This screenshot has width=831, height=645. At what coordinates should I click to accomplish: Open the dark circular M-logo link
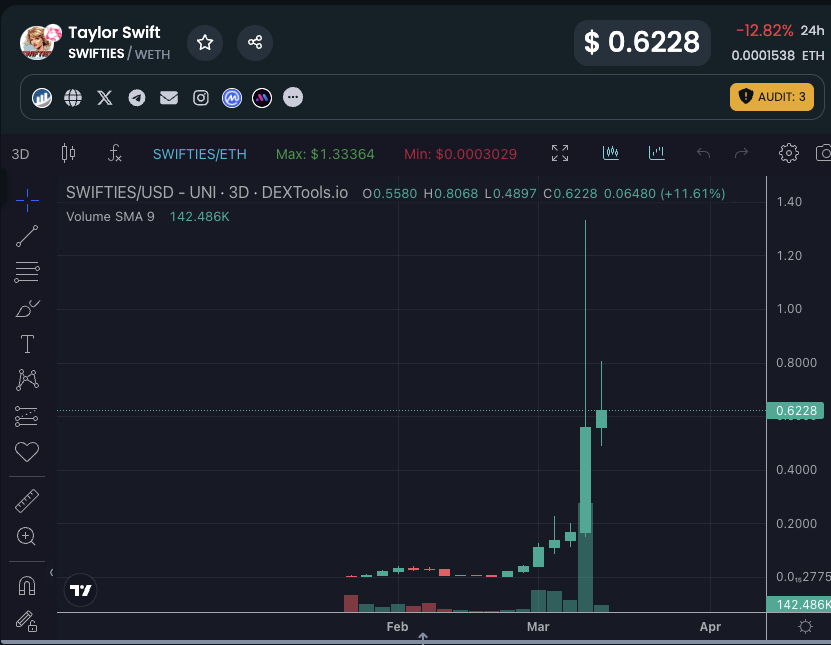(x=262, y=98)
